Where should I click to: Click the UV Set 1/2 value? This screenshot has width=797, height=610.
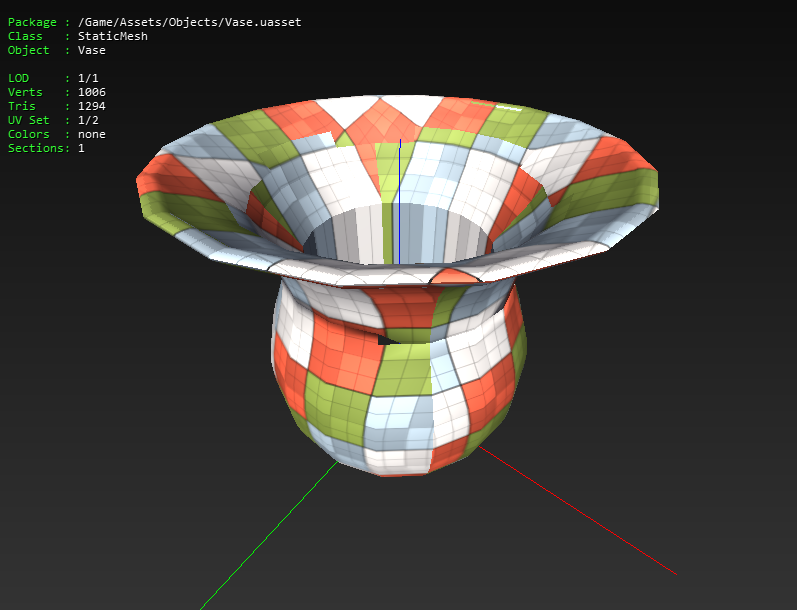point(88,120)
